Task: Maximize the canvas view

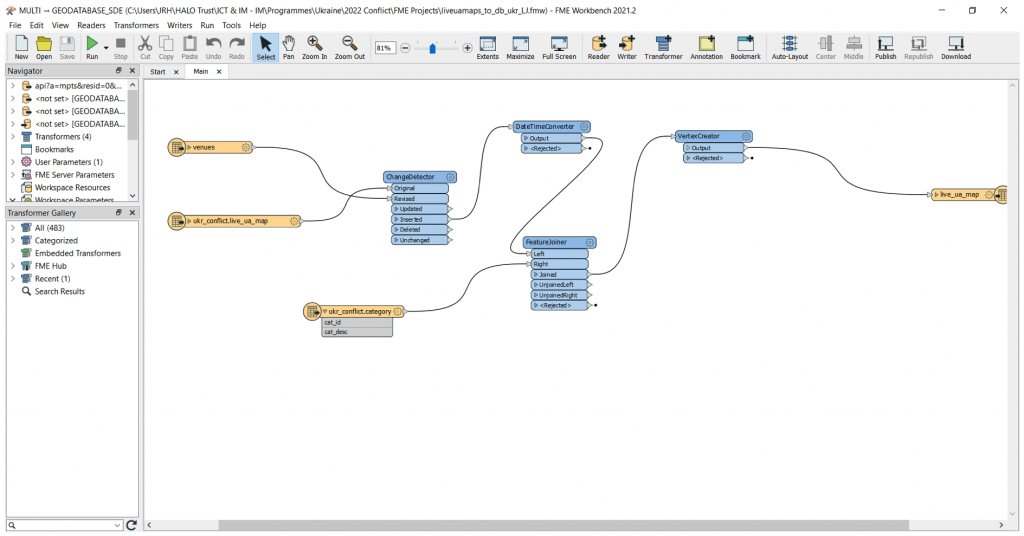Action: [520, 47]
